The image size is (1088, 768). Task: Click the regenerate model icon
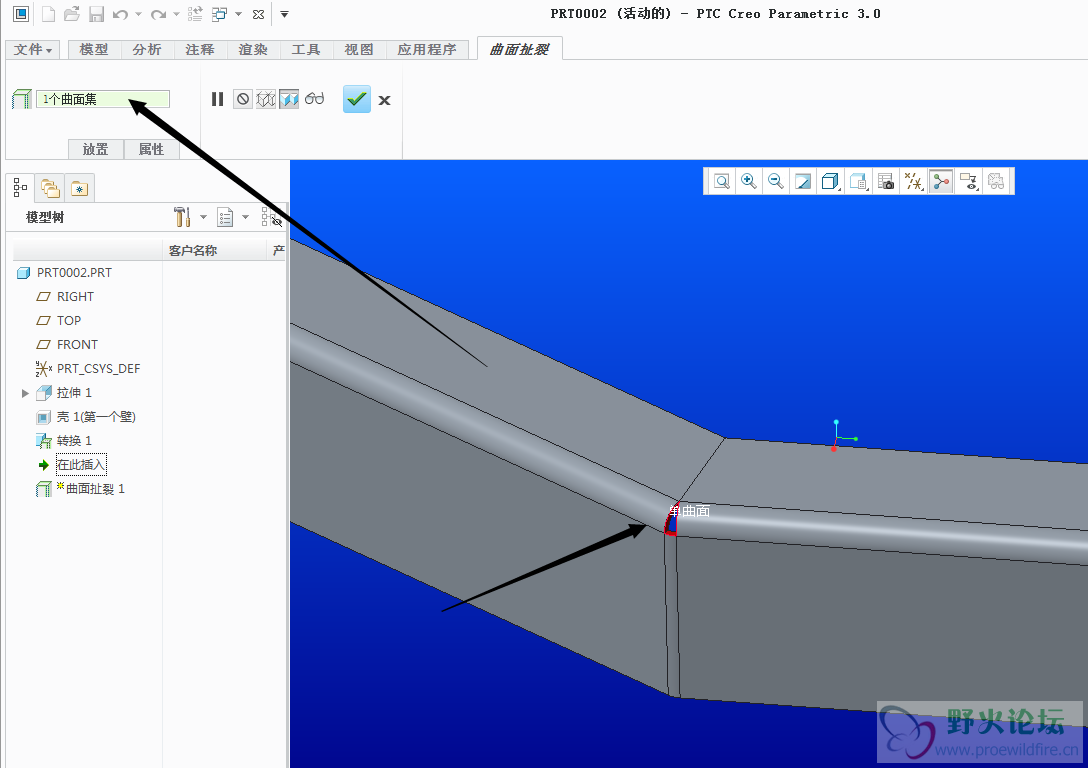(x=195, y=14)
